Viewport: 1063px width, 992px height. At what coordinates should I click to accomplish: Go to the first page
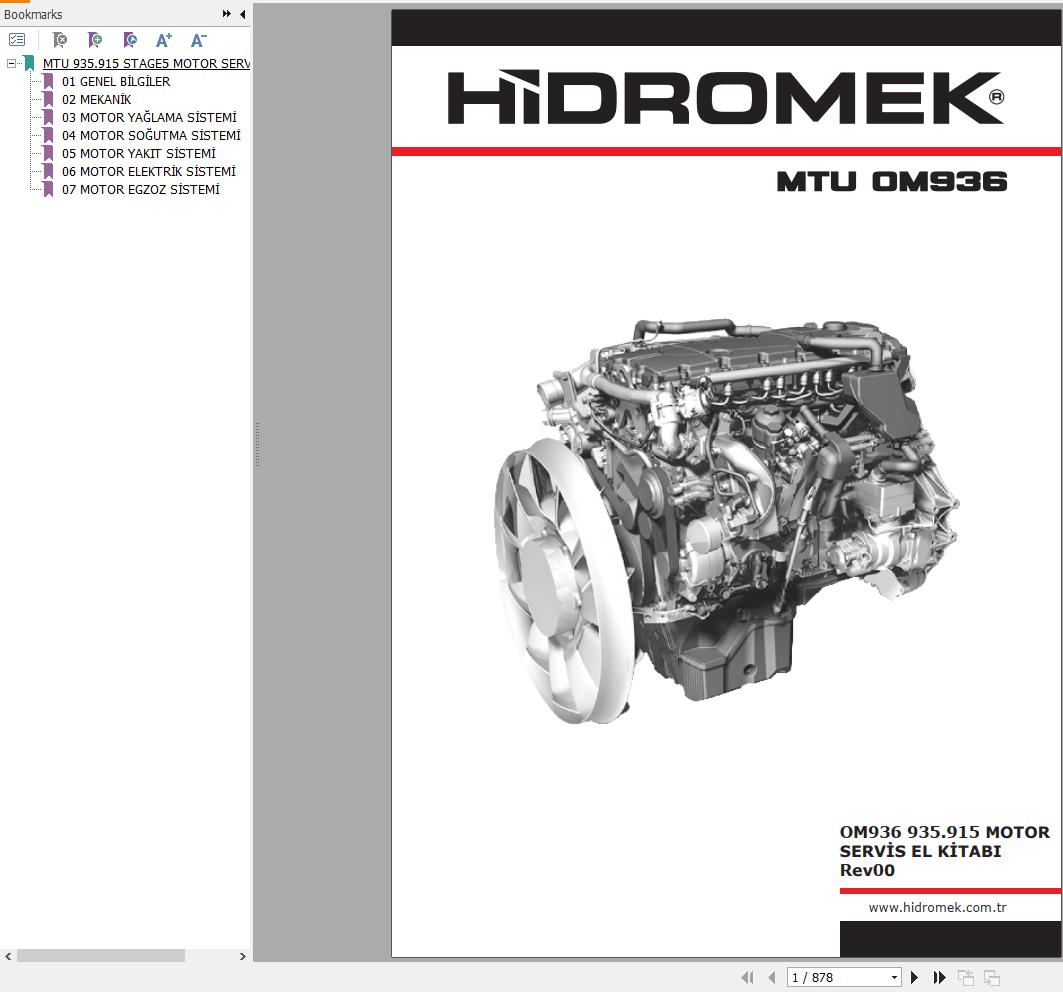[747, 977]
